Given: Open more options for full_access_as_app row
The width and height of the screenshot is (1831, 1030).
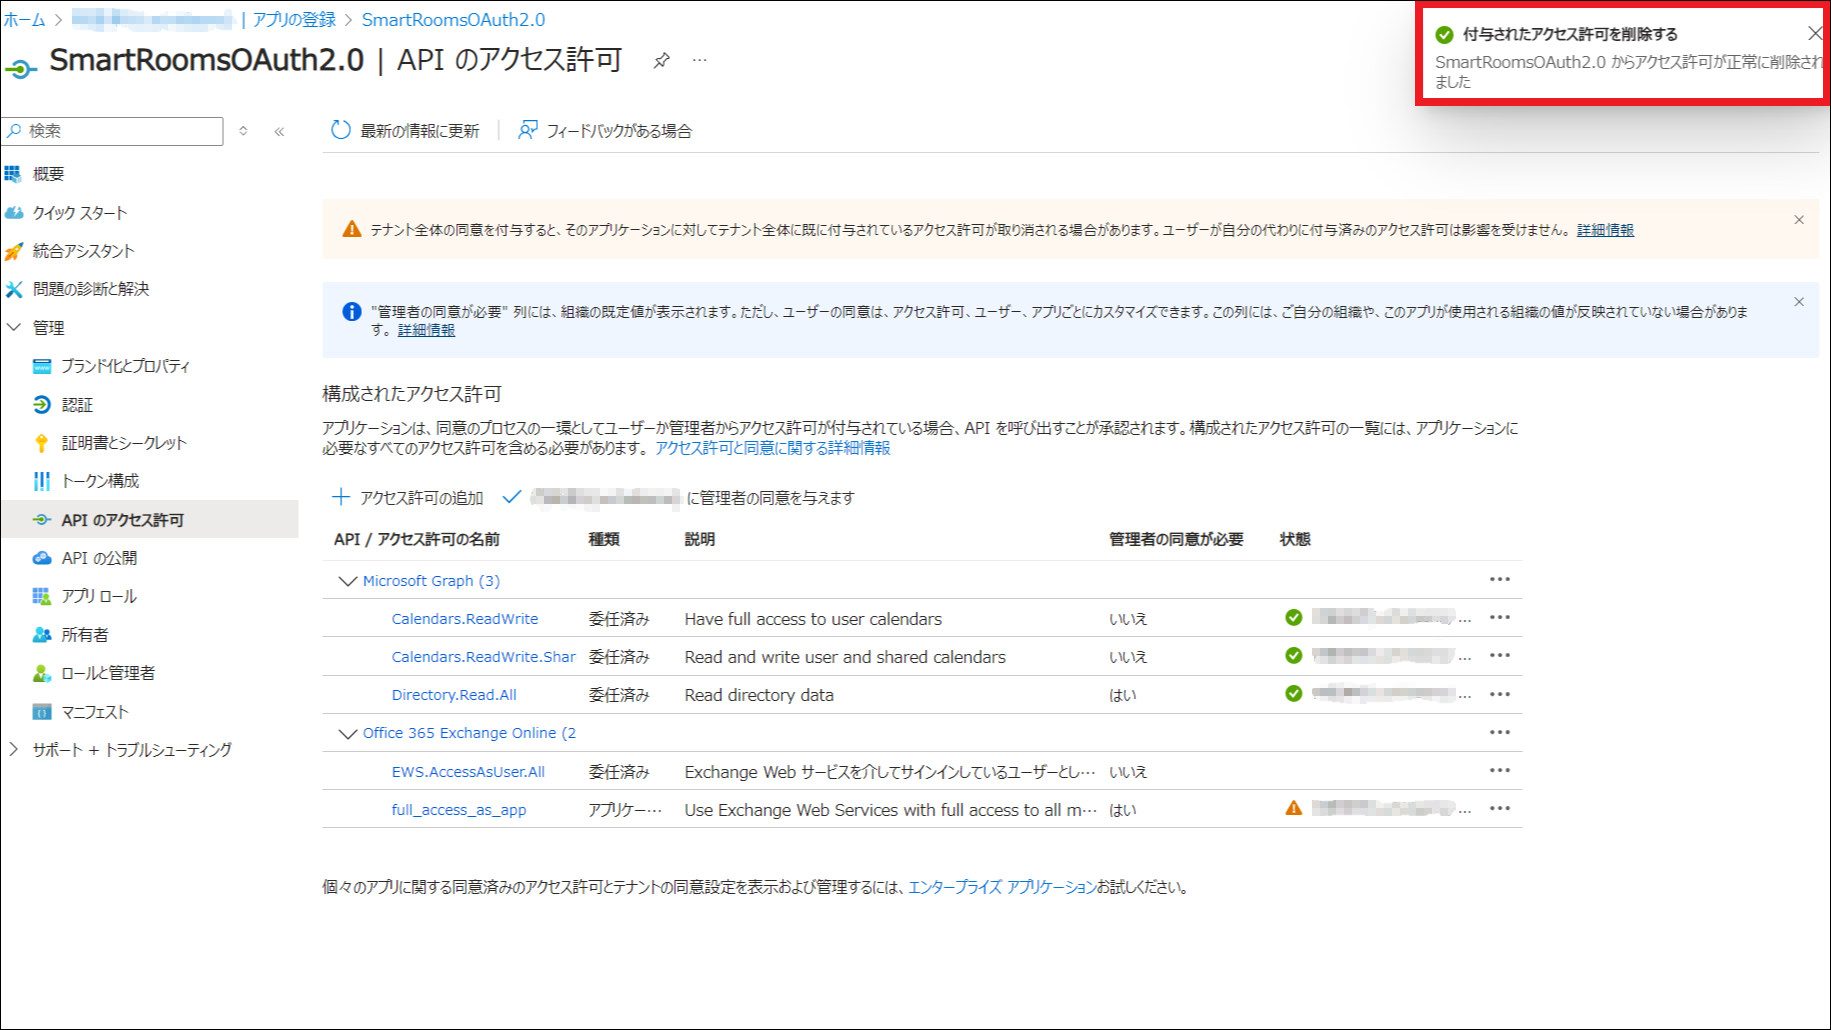Looking at the screenshot, I should pos(1499,809).
